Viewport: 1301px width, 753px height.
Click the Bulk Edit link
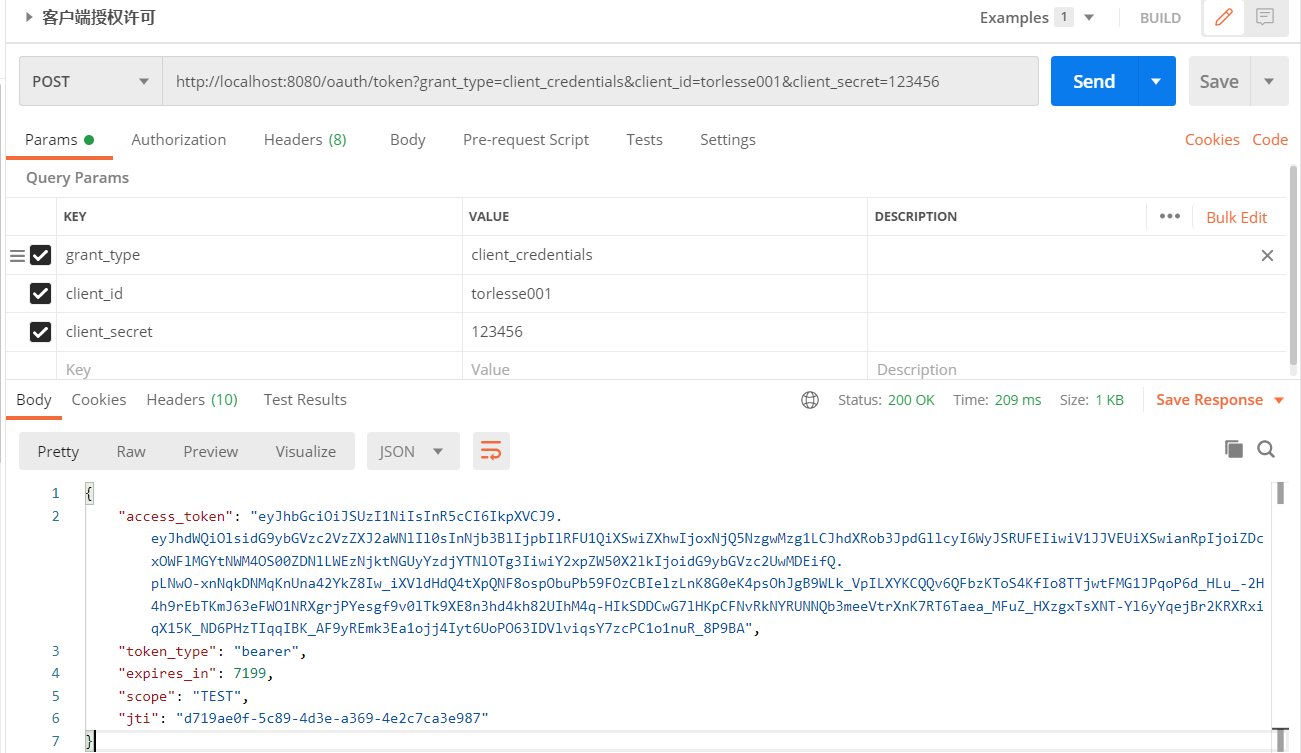[1237, 217]
